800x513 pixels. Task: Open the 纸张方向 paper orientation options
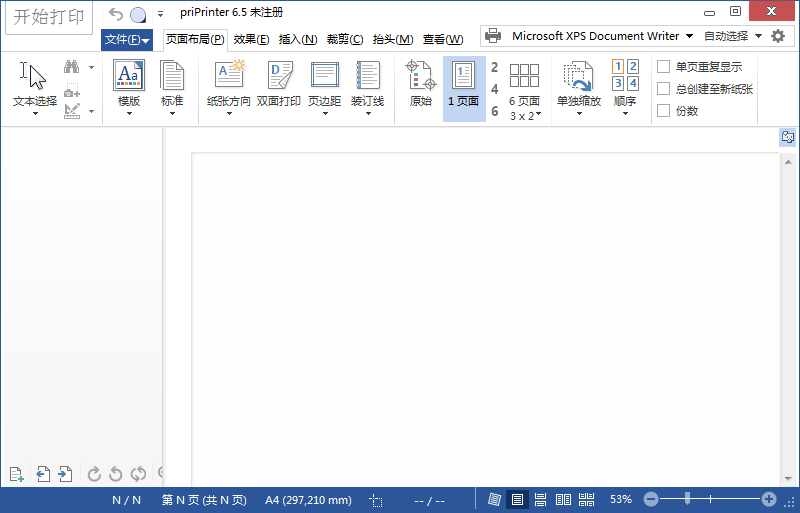click(x=229, y=88)
